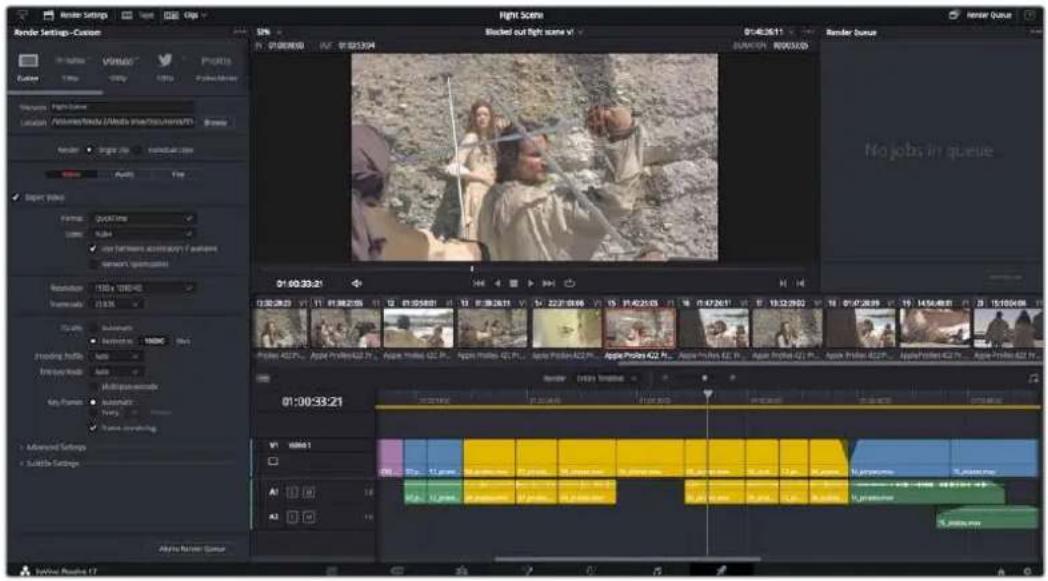Select the Vimeo render preset
Screen dimensions: 1048x581
click(x=118, y=68)
